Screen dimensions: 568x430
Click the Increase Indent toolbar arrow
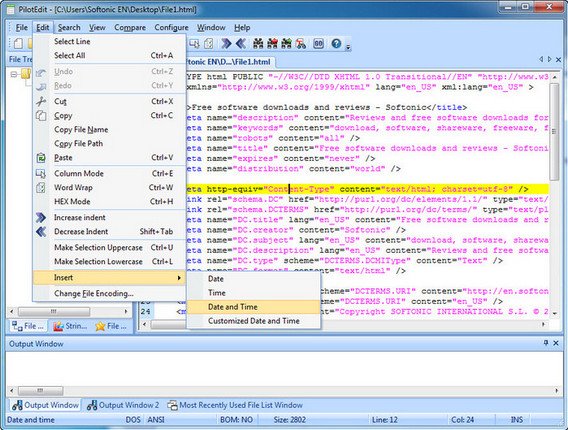click(x=226, y=44)
